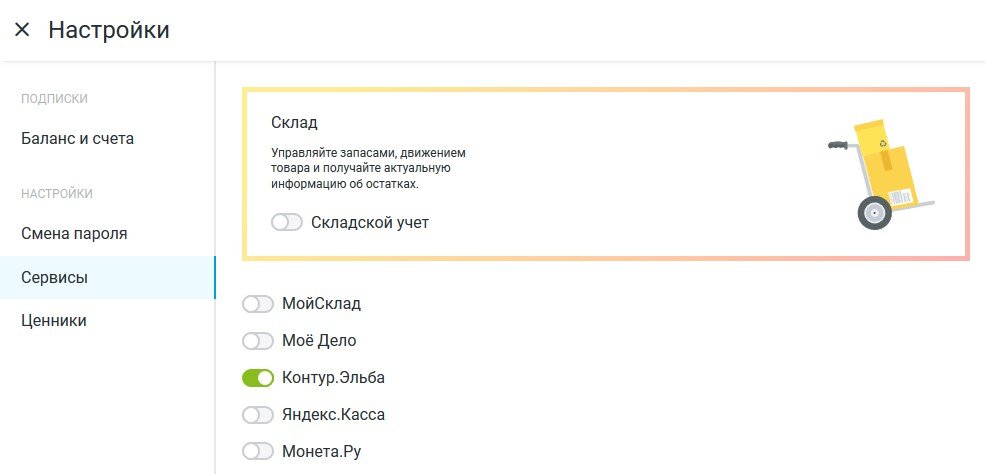Screen dimensions: 985x474
Task: Disable the Контур.Эльба toggle
Action: (258, 378)
